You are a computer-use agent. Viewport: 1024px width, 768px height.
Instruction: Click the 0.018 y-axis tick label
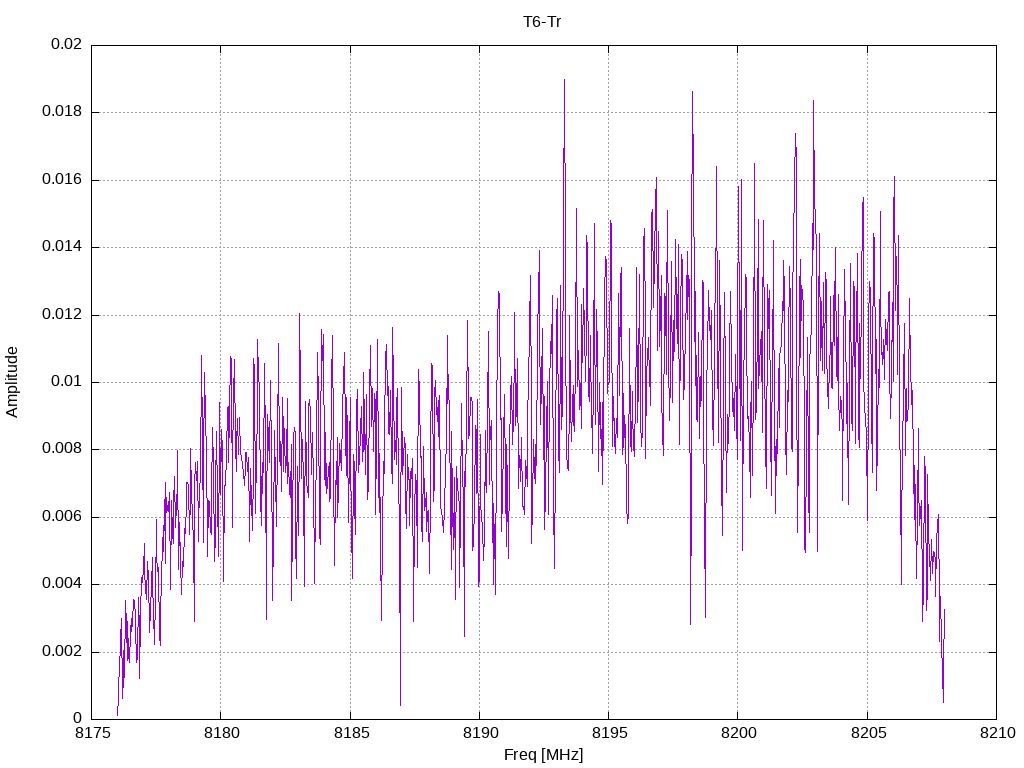click(x=62, y=112)
